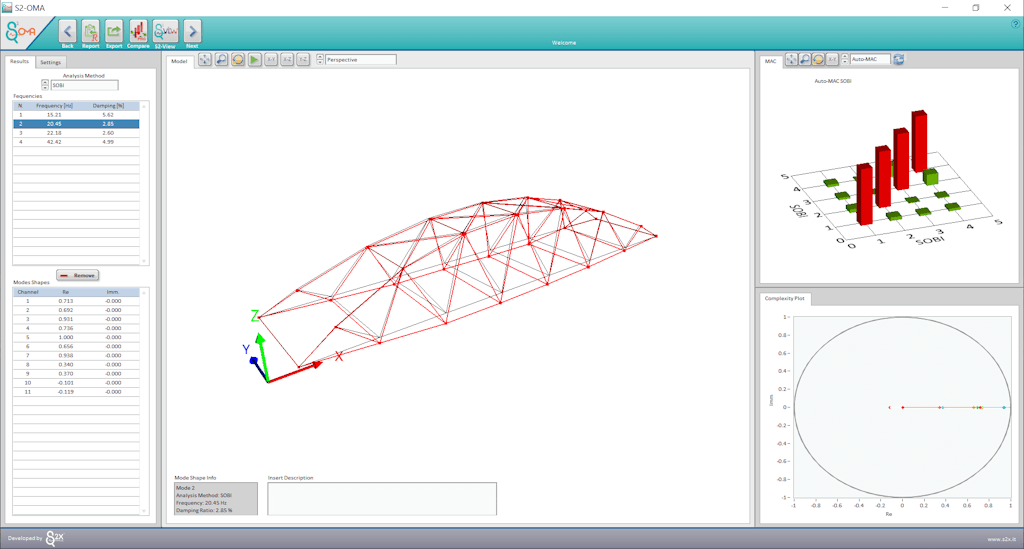Viewport: 1024px width, 549px height.
Task: Switch Model view to X-Z plane
Action: (287, 59)
